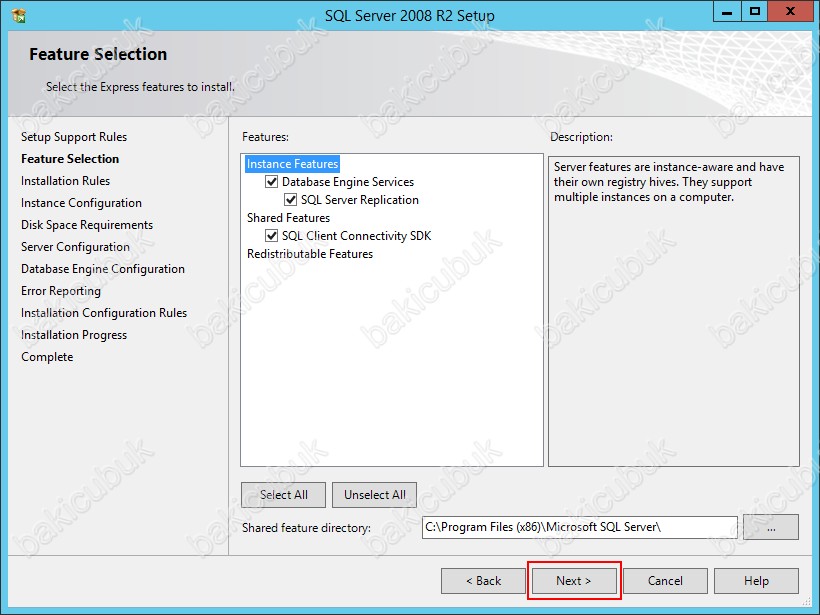This screenshot has width=820, height=615.
Task: Toggle the SQL Client Connectivity SDK checkbox
Action: tap(271, 236)
